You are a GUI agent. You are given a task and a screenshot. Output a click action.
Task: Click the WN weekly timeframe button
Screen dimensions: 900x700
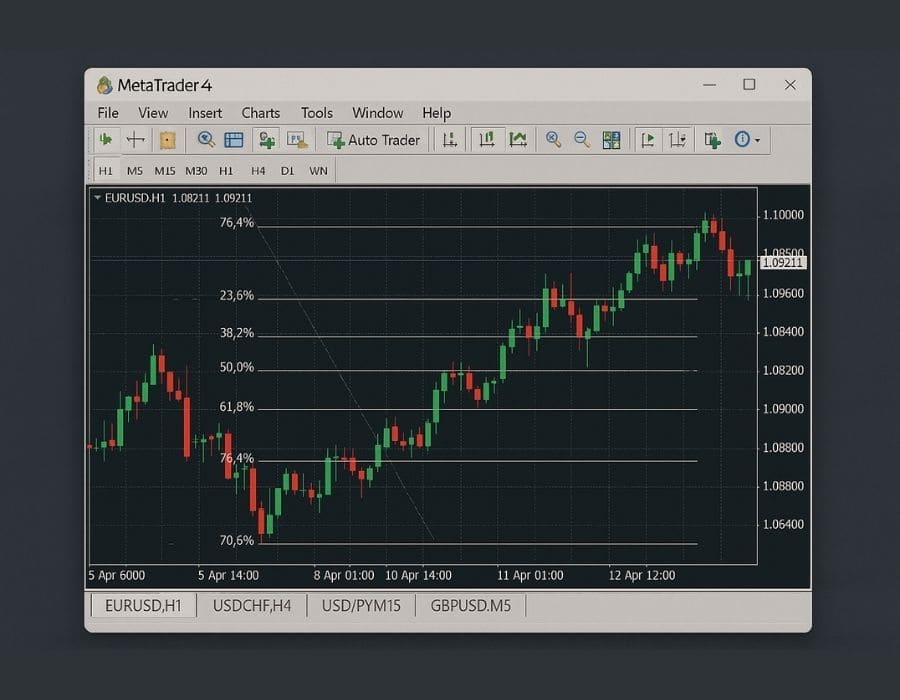[318, 170]
